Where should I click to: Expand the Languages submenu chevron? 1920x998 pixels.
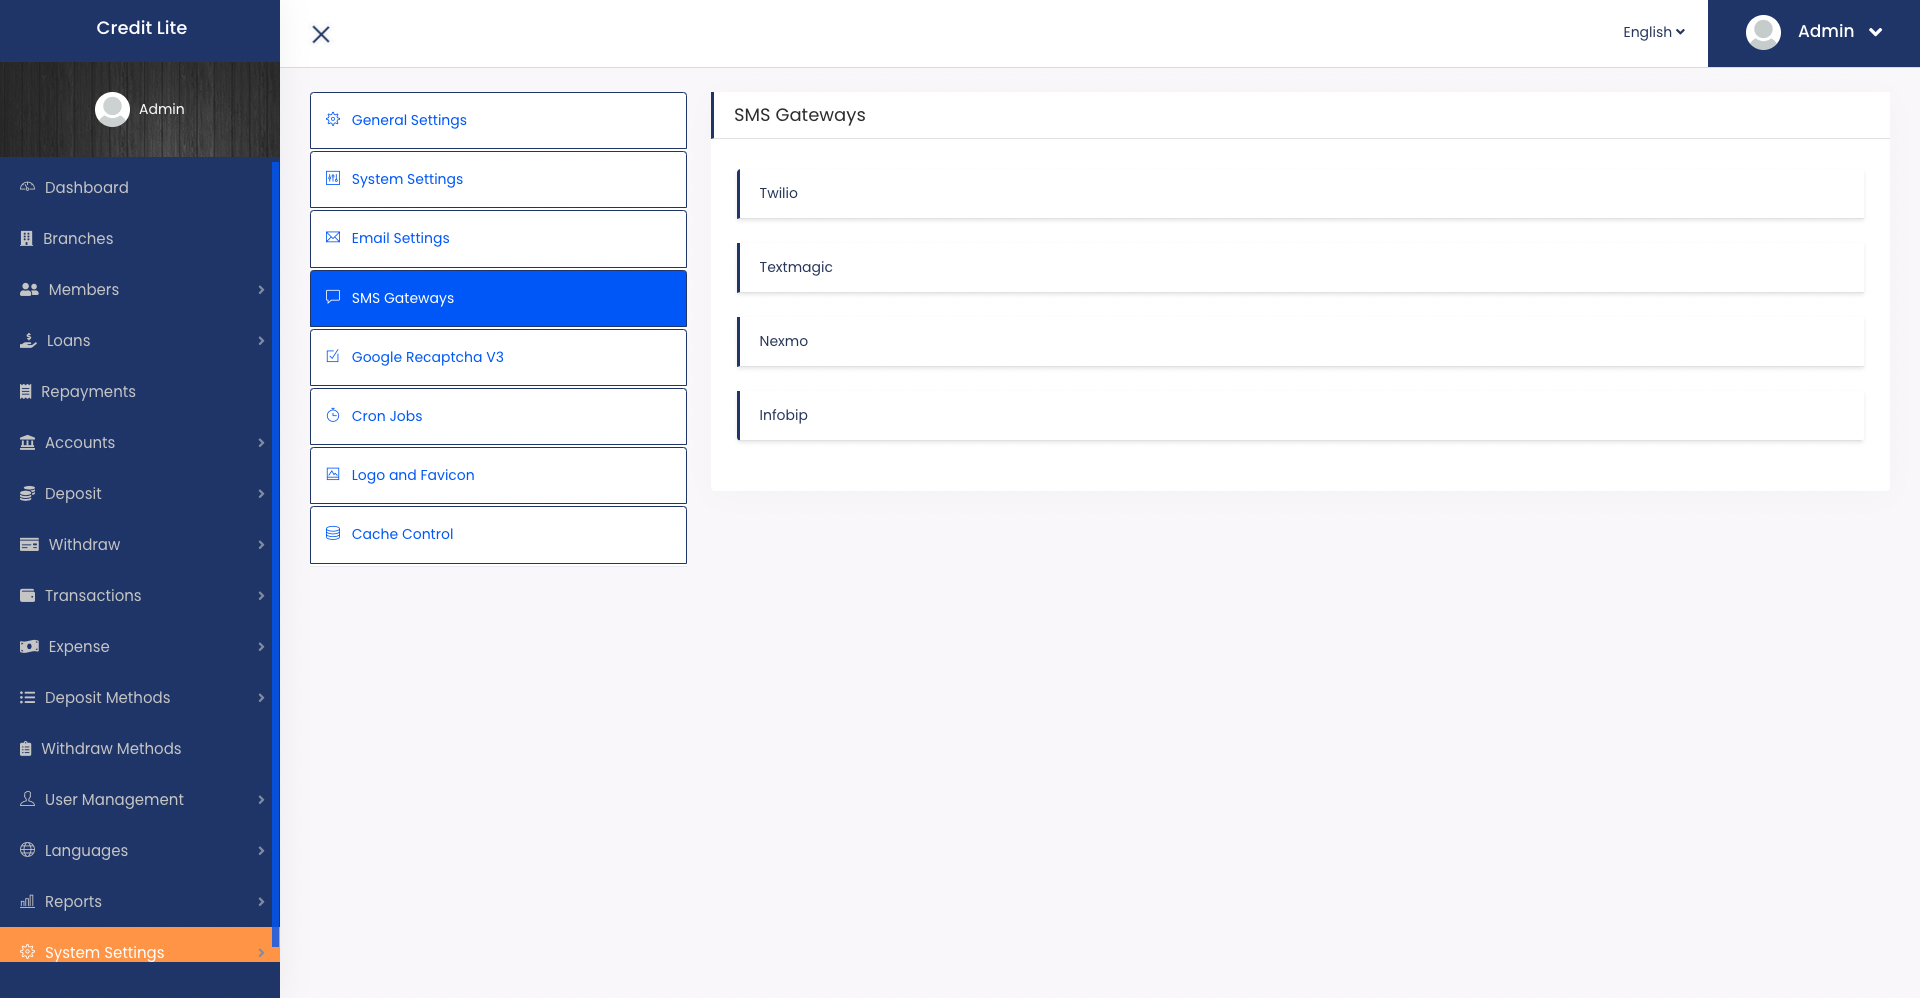tap(261, 850)
